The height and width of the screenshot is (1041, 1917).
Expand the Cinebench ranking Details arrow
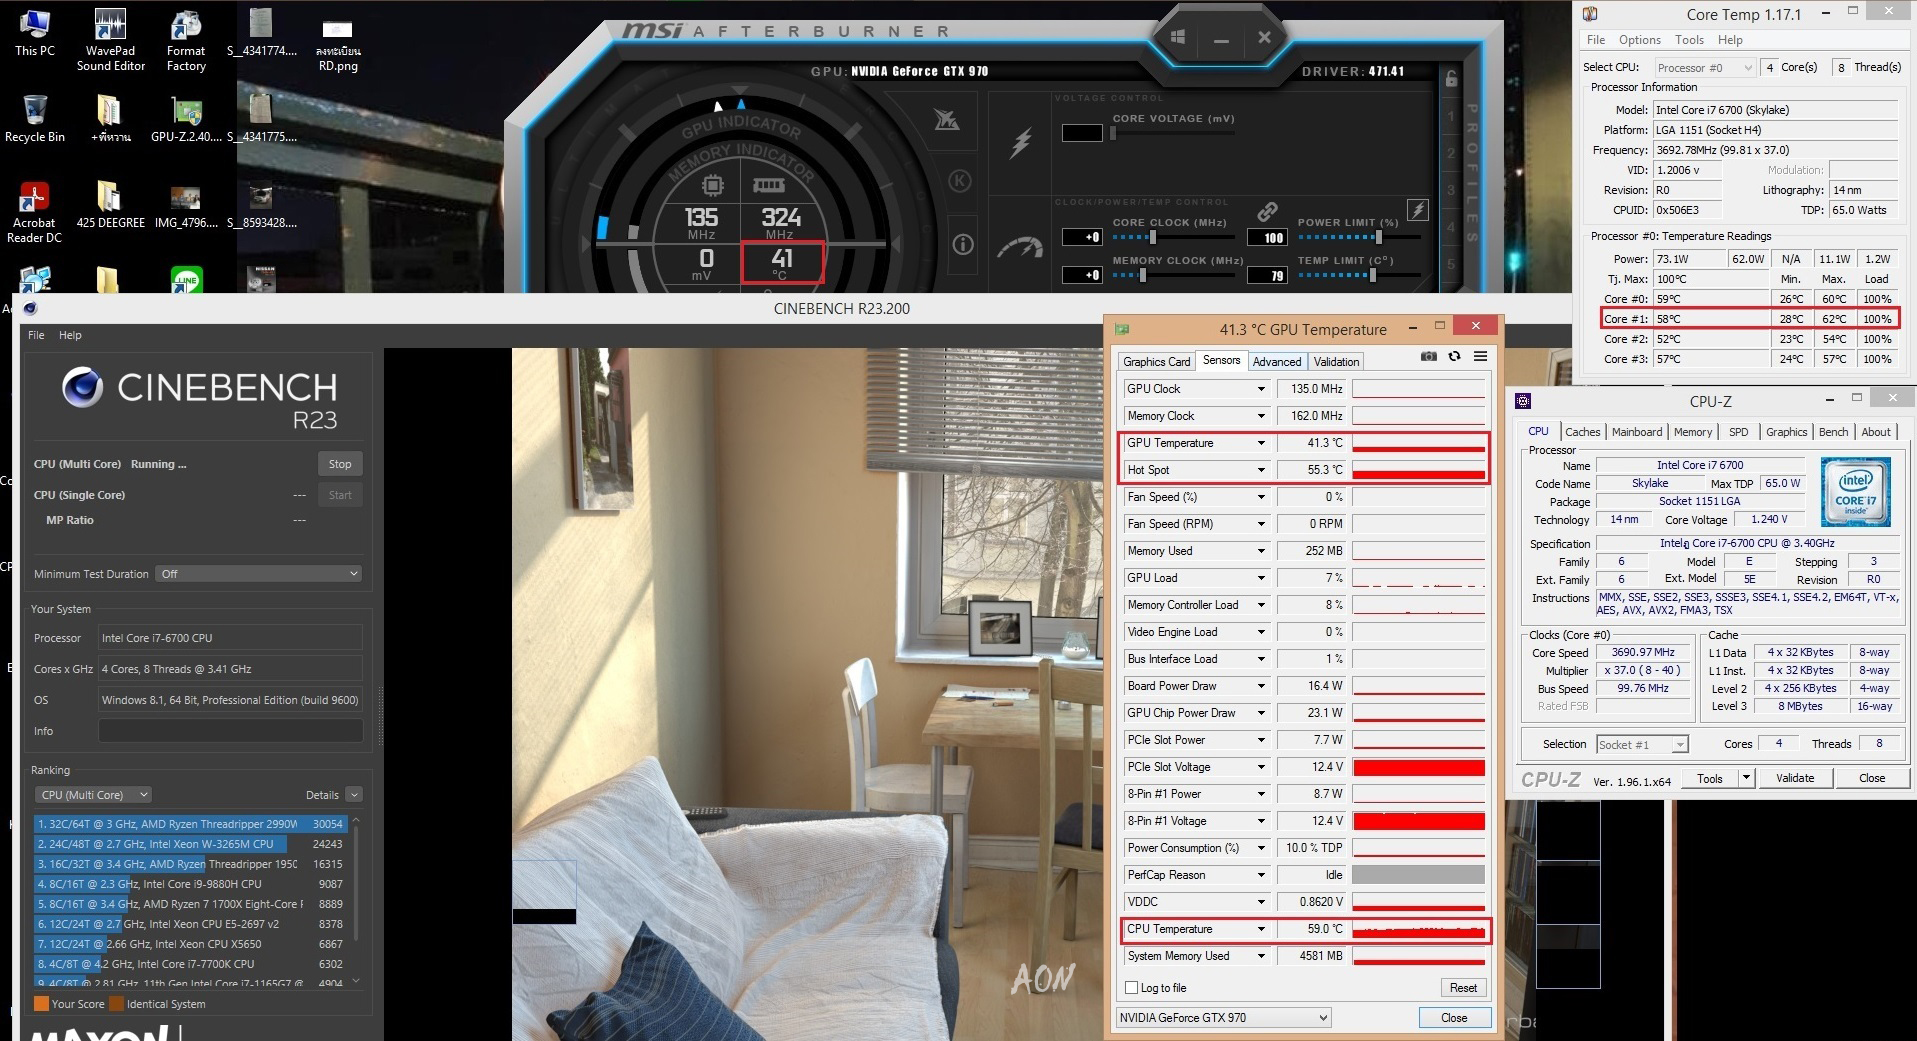click(353, 795)
